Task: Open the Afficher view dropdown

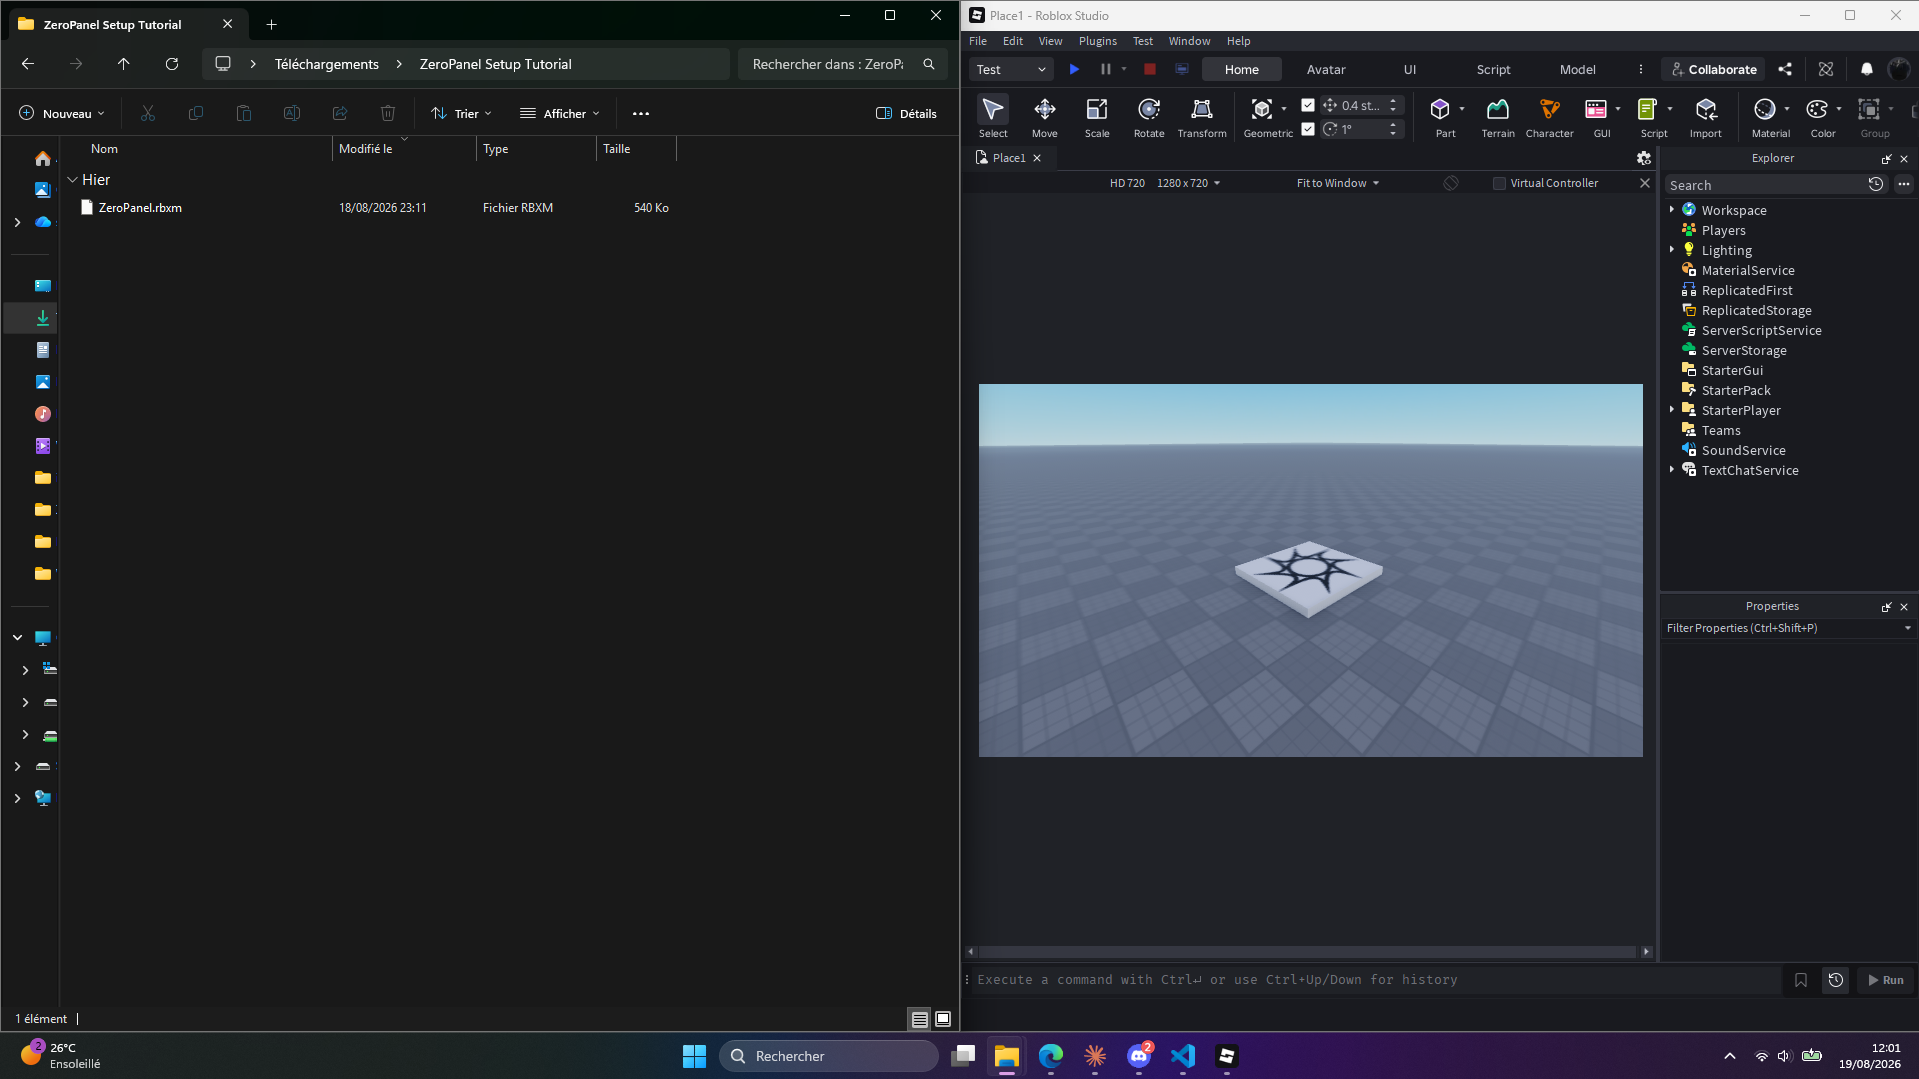Action: [560, 113]
